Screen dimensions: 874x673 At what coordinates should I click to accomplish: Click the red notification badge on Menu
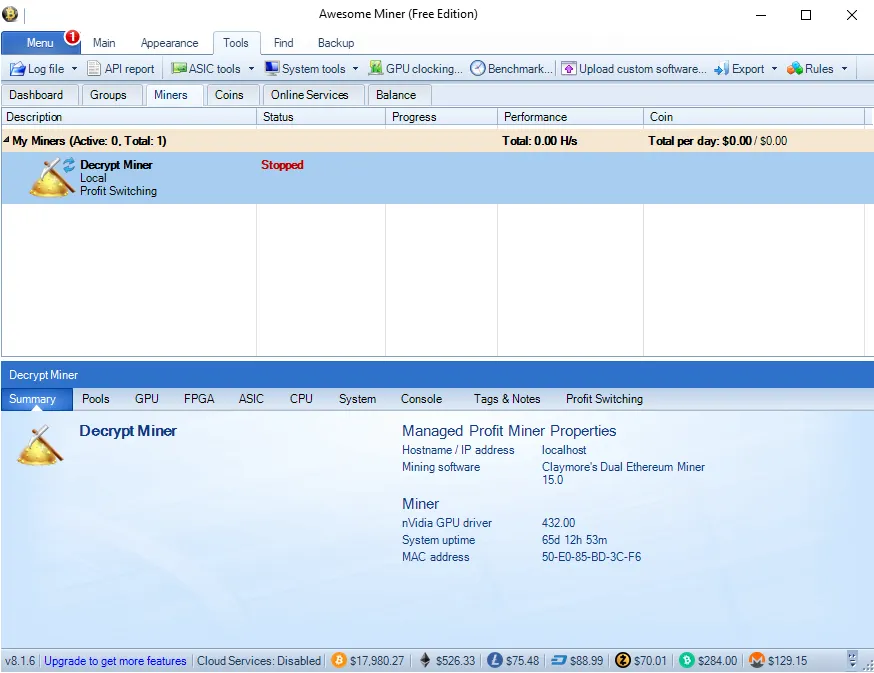tap(72, 37)
